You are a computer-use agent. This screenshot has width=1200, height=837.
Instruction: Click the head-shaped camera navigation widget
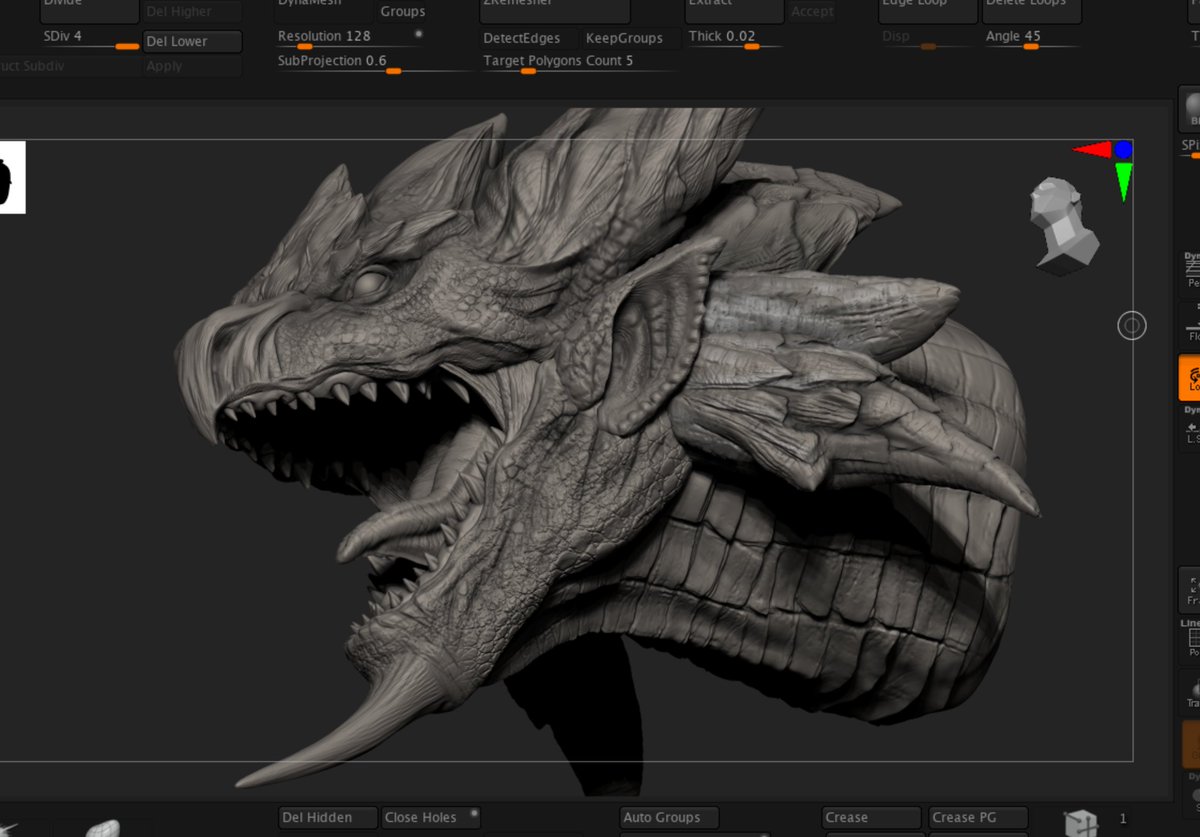(x=1064, y=227)
